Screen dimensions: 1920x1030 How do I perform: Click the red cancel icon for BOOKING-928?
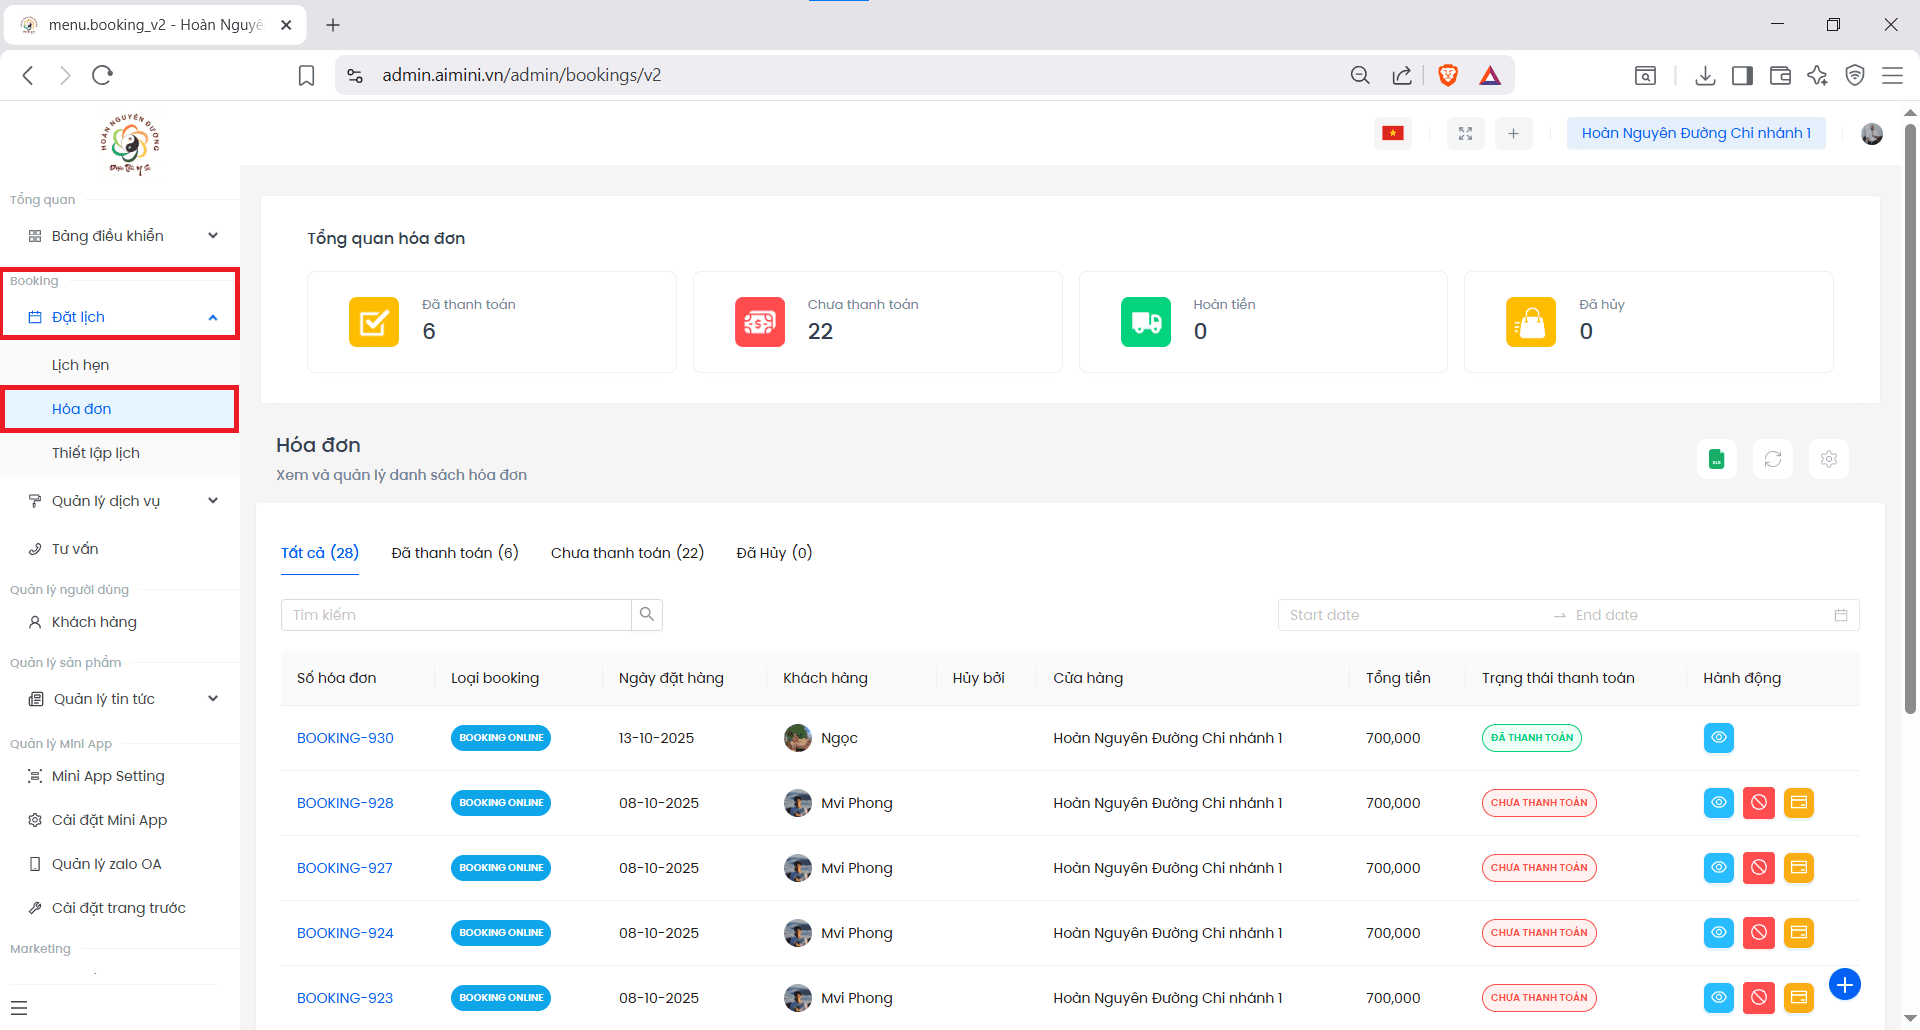(1758, 803)
